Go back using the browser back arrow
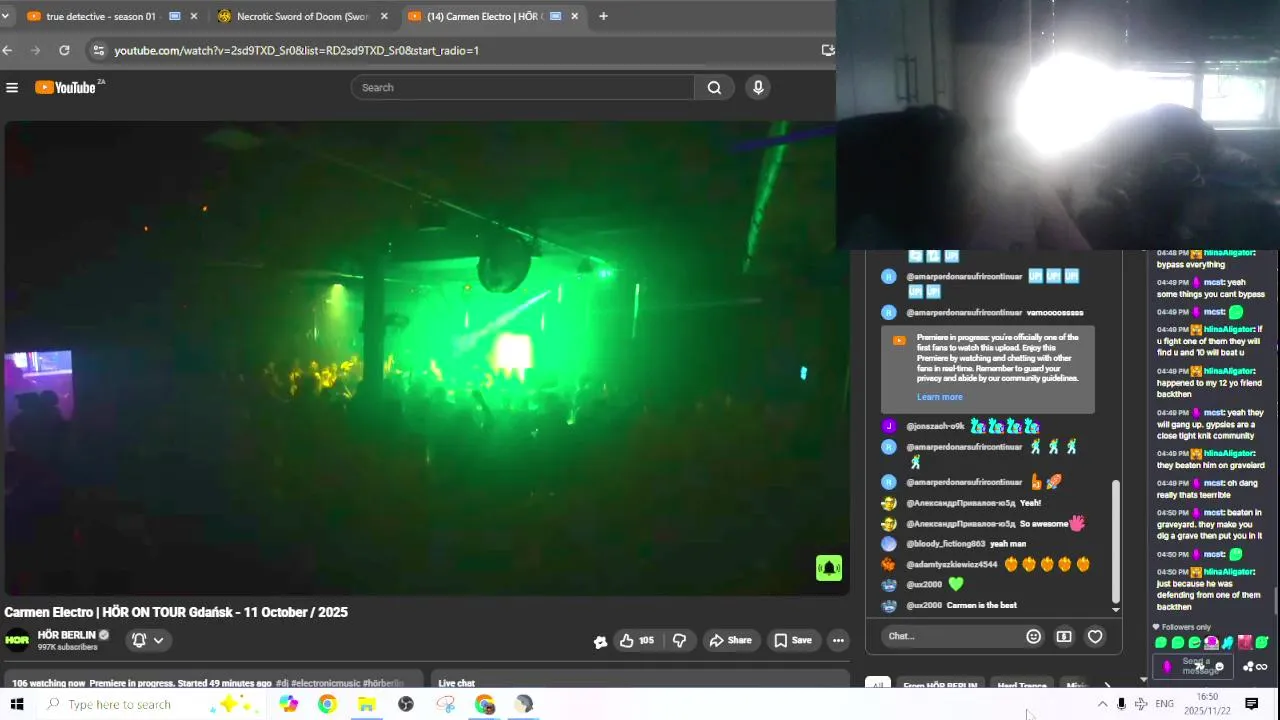 click(7, 50)
